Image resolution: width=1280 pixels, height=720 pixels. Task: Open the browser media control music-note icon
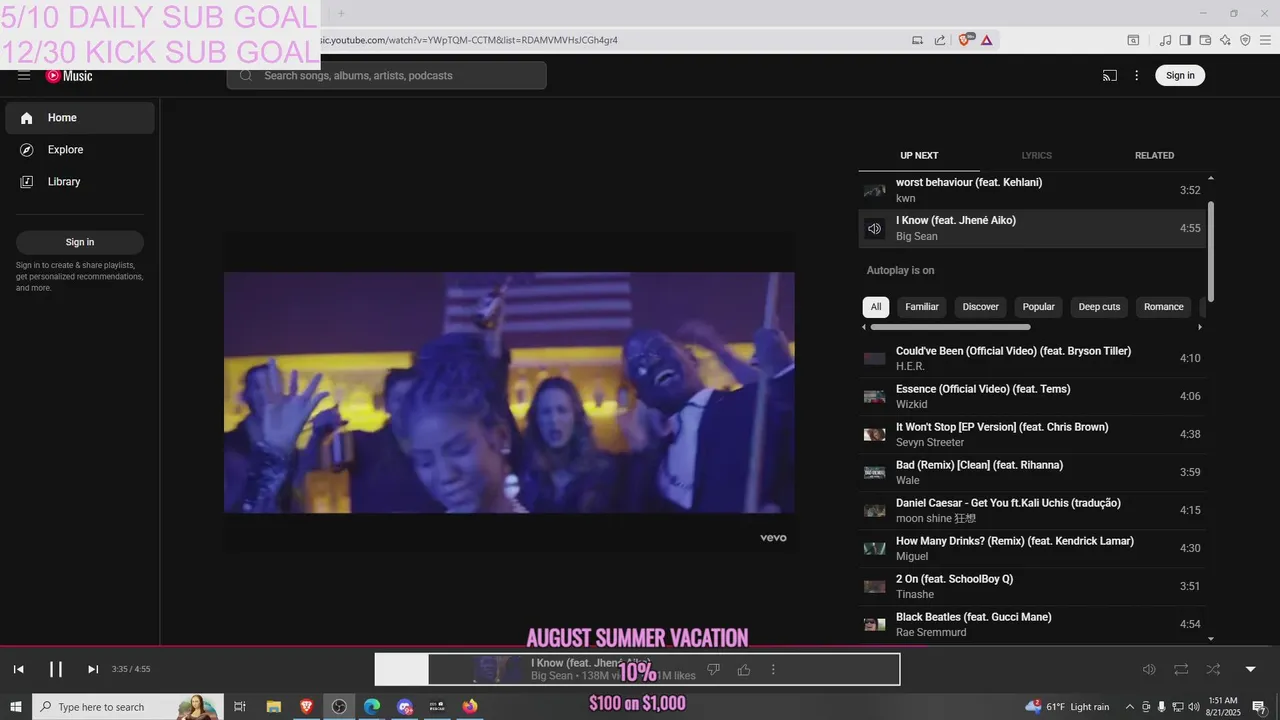tap(1165, 40)
